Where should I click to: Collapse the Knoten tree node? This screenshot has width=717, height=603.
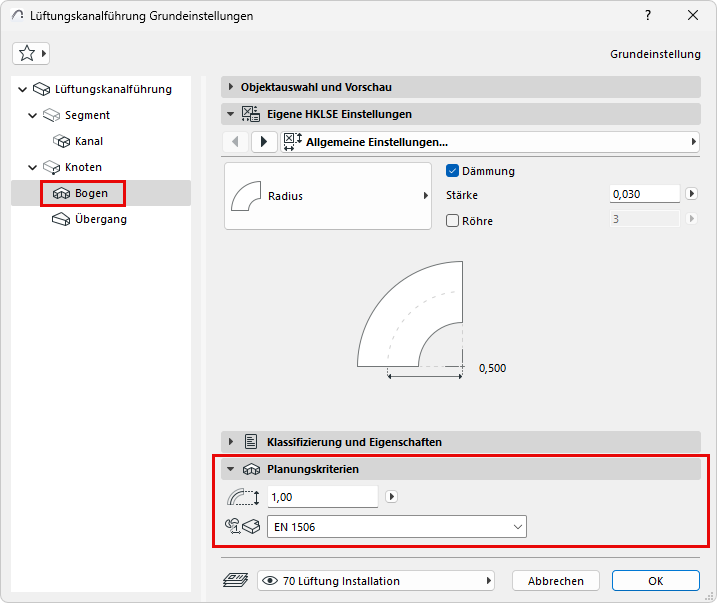[x=32, y=167]
